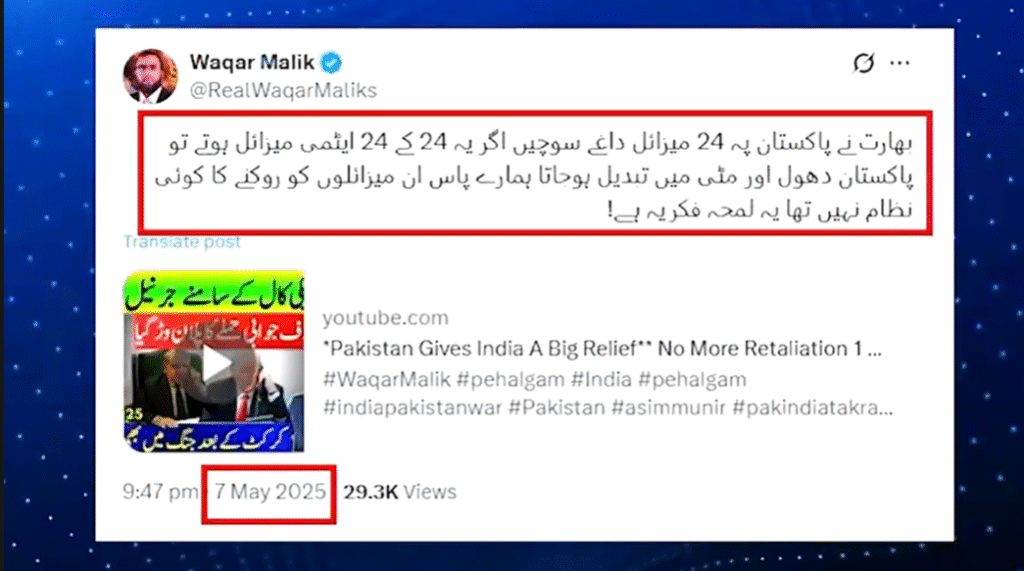Open the 29.3K Views count

click(400, 491)
